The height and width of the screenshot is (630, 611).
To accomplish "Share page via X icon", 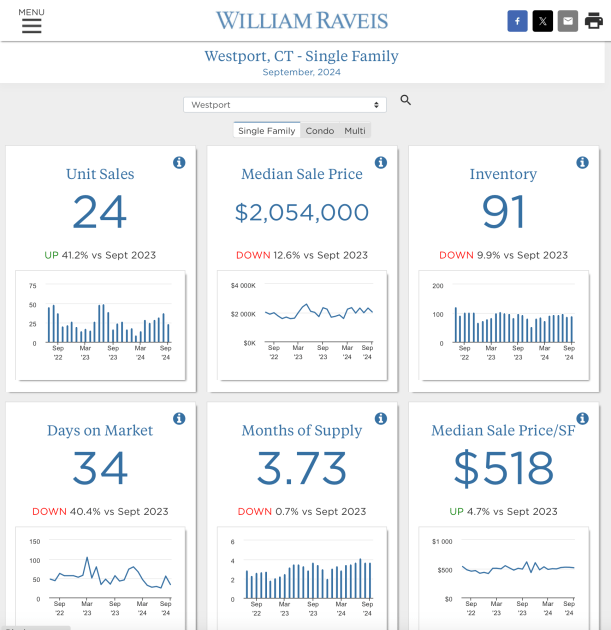I will 543,21.
